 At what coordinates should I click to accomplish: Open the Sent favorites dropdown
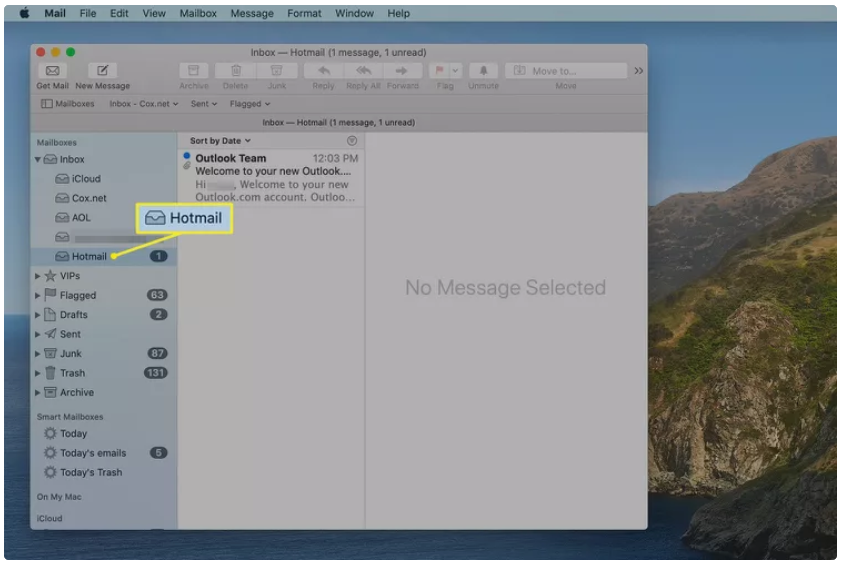click(204, 104)
